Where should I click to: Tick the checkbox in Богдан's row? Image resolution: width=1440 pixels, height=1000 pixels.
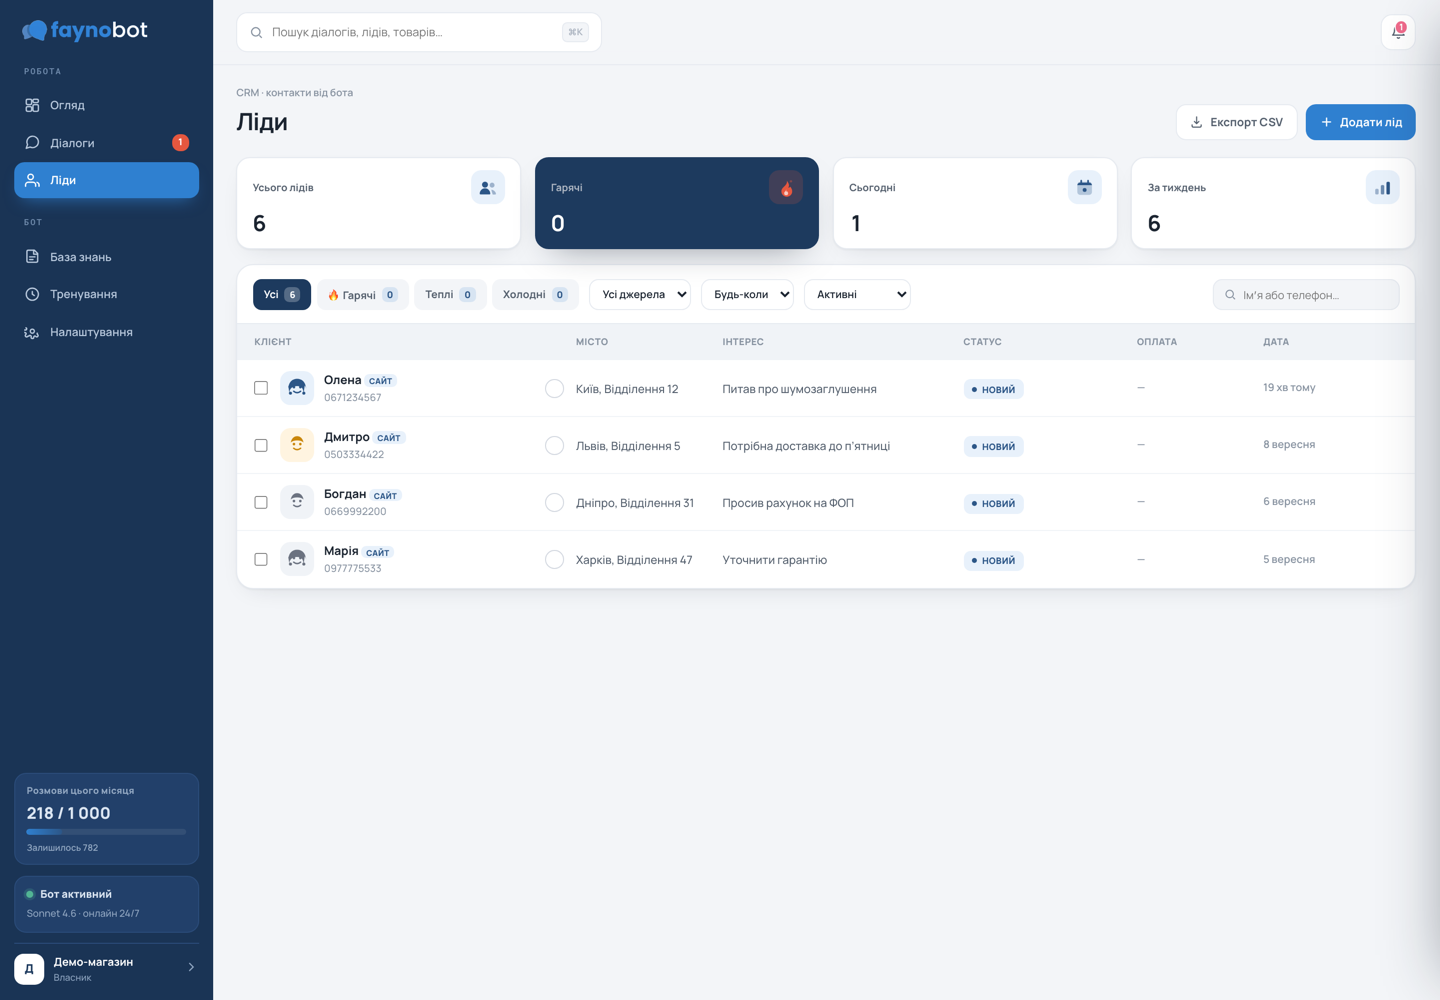coord(261,502)
